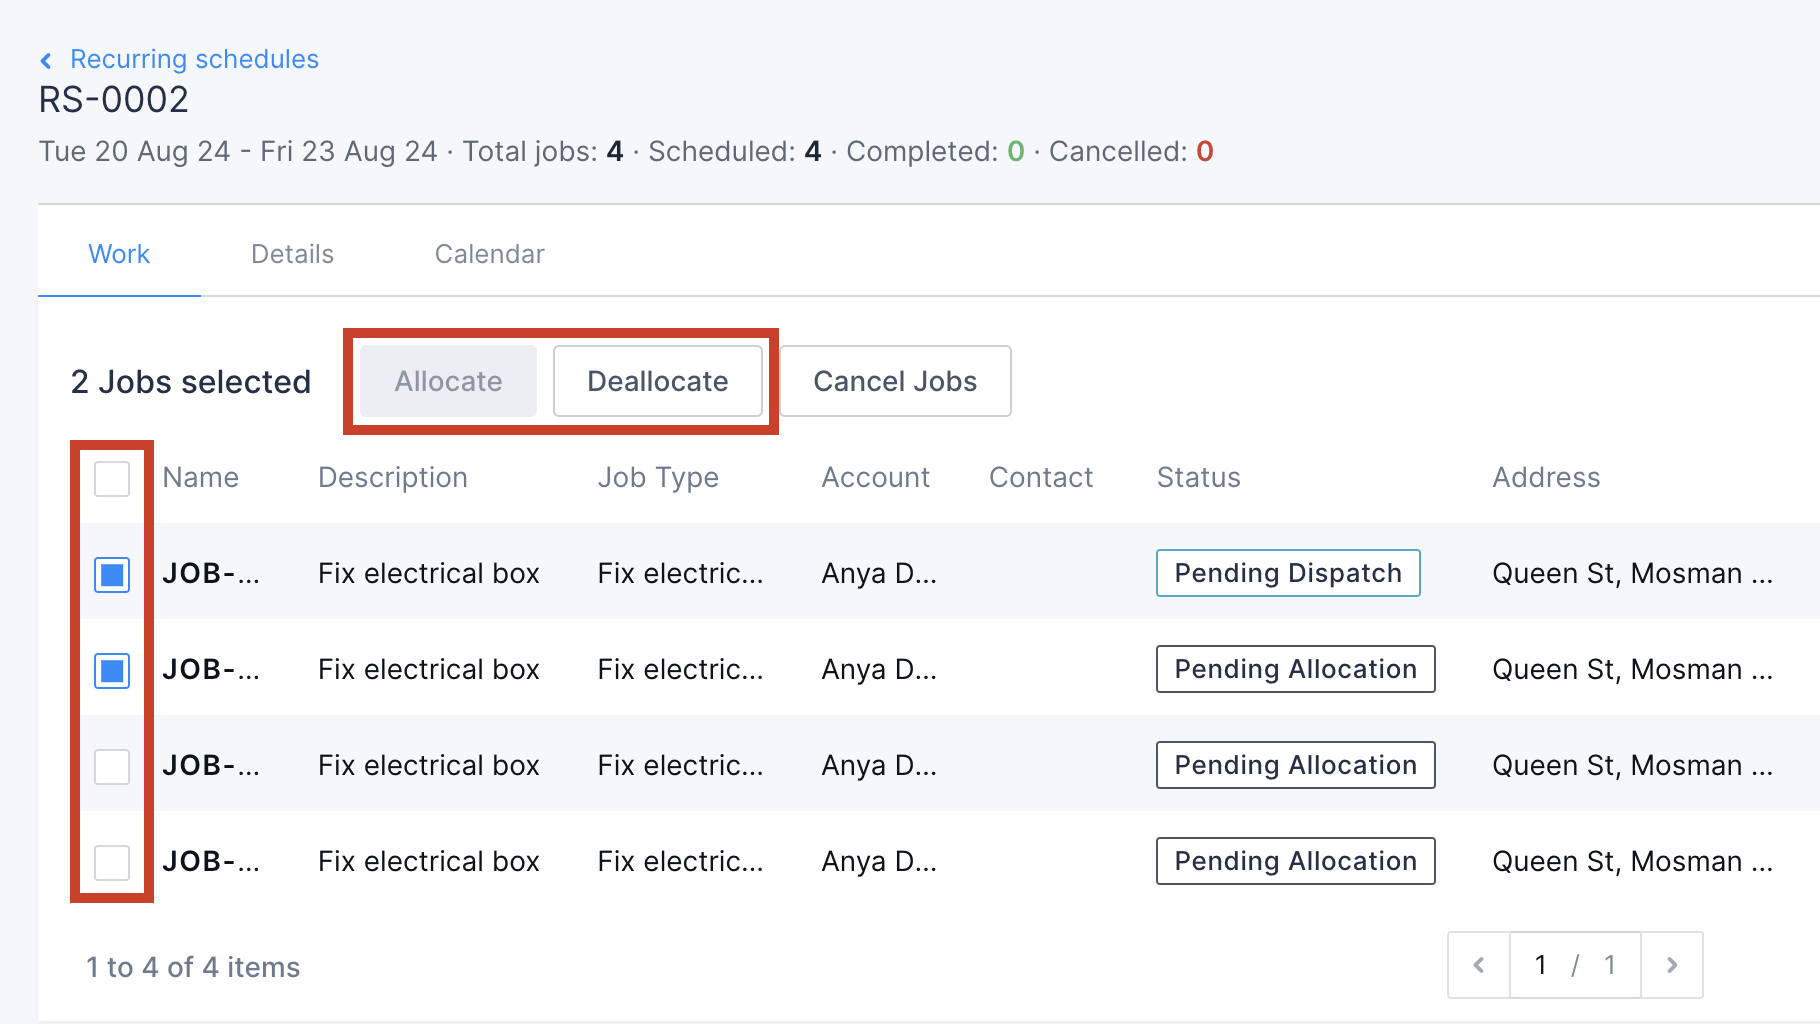Uncheck the Pending Dispatch job's checkbox

tap(111, 573)
